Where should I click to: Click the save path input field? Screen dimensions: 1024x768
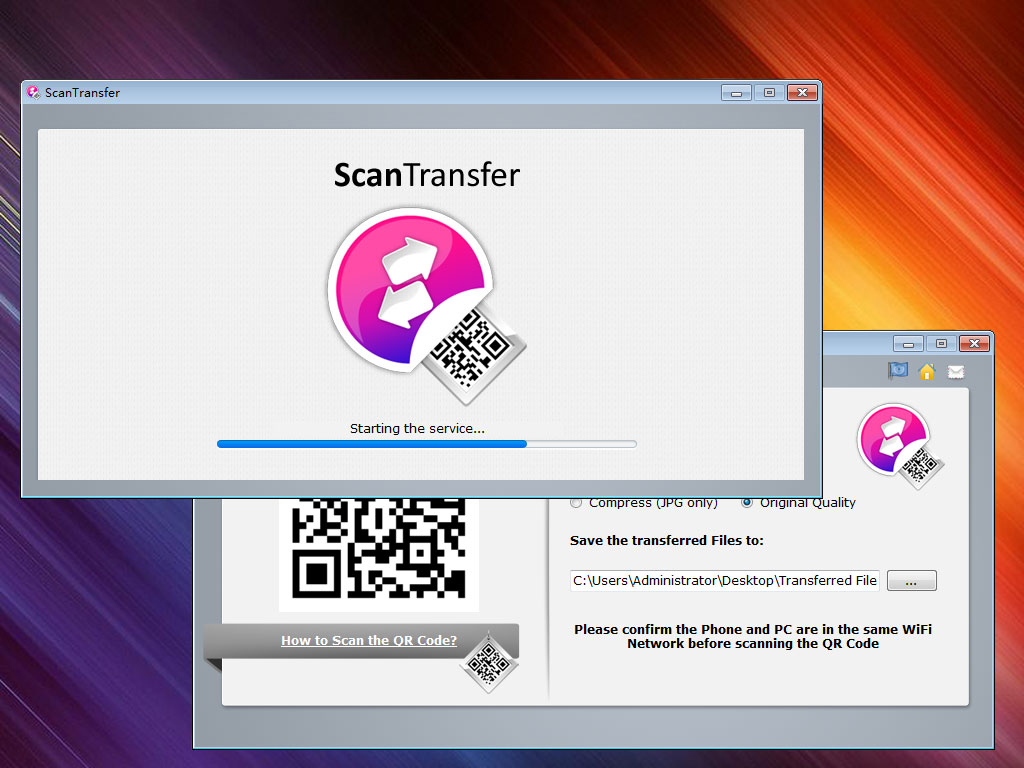pyautogui.click(x=725, y=581)
